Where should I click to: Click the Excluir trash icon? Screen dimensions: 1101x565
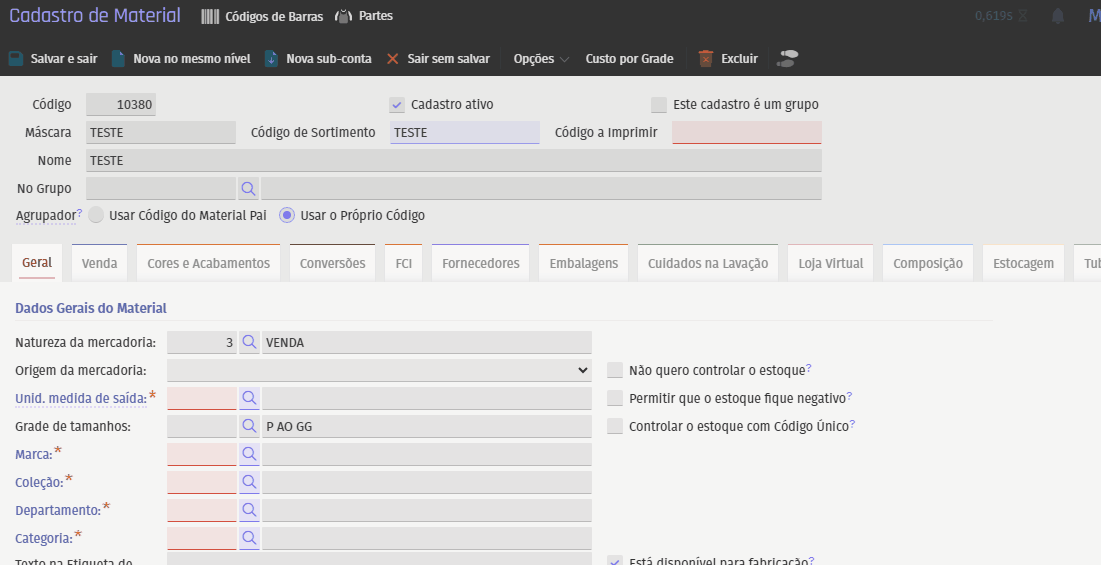[706, 59]
